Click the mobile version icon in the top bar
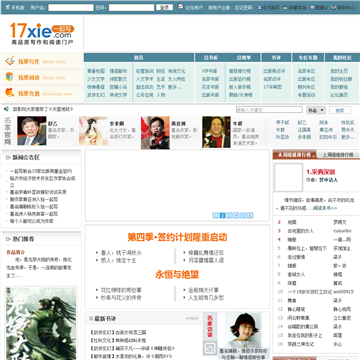The height and width of the screenshot is (360, 360). [x=8, y=7]
